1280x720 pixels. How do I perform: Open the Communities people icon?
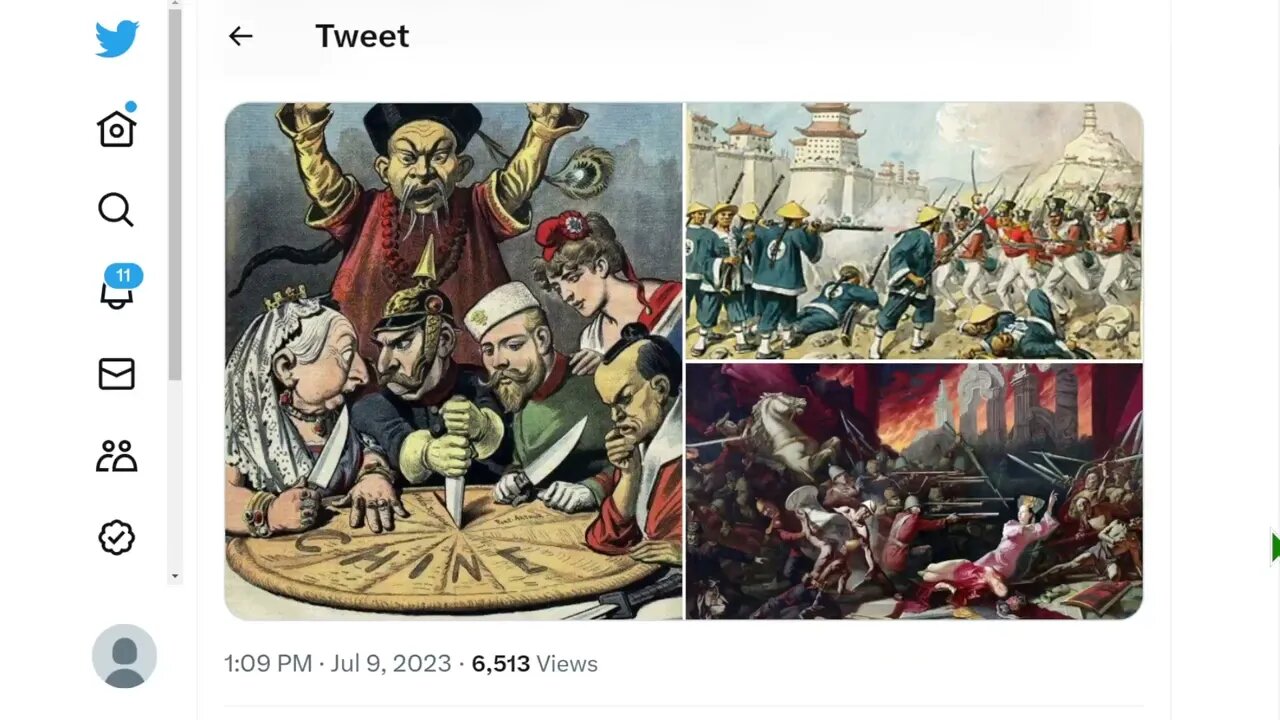click(116, 456)
